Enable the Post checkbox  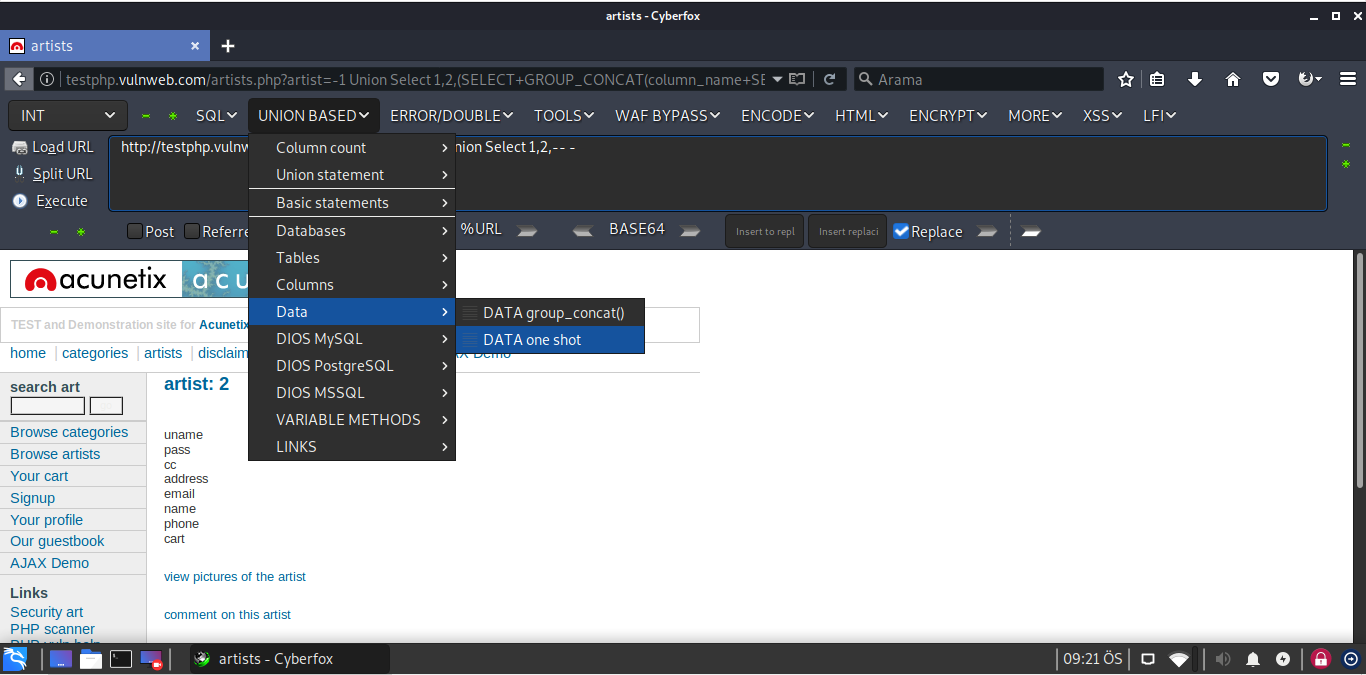pyautogui.click(x=135, y=232)
